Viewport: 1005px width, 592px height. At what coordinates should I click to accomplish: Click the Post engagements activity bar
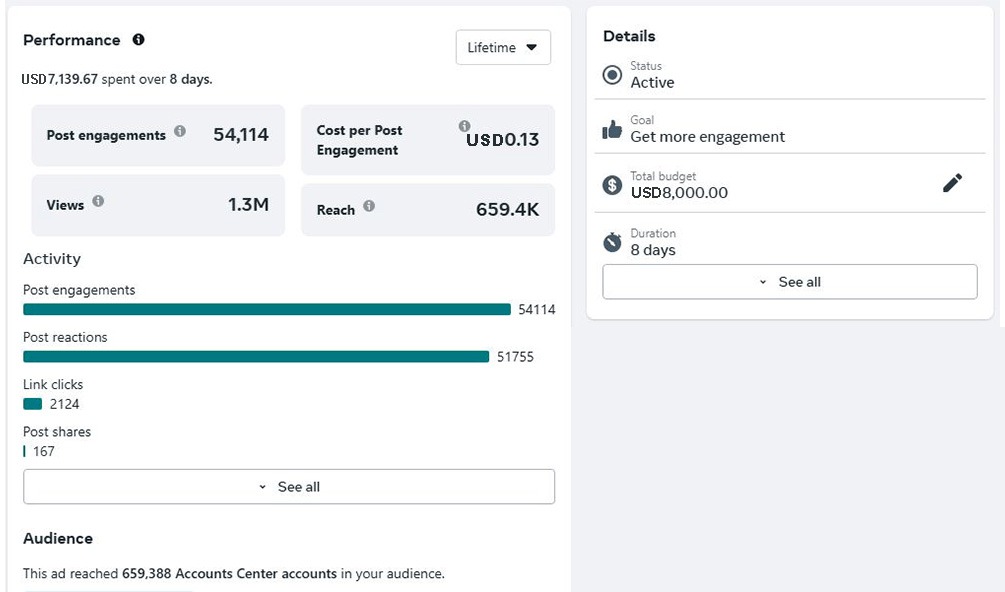point(266,310)
